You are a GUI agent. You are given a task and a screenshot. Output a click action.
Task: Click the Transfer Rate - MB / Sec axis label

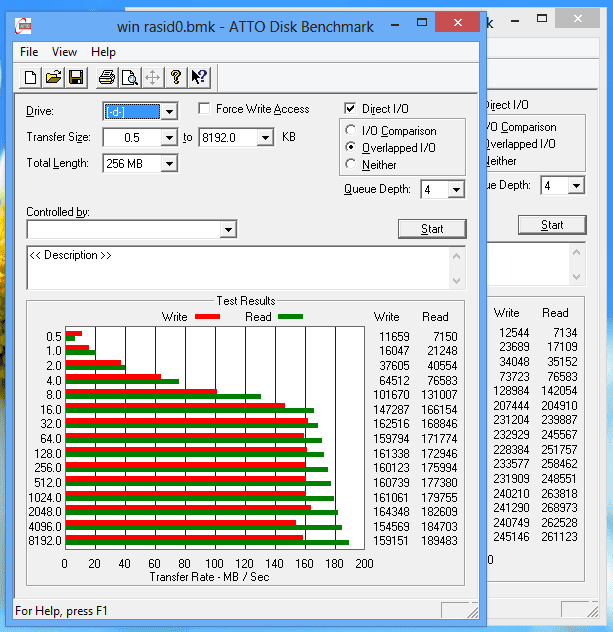point(210,577)
